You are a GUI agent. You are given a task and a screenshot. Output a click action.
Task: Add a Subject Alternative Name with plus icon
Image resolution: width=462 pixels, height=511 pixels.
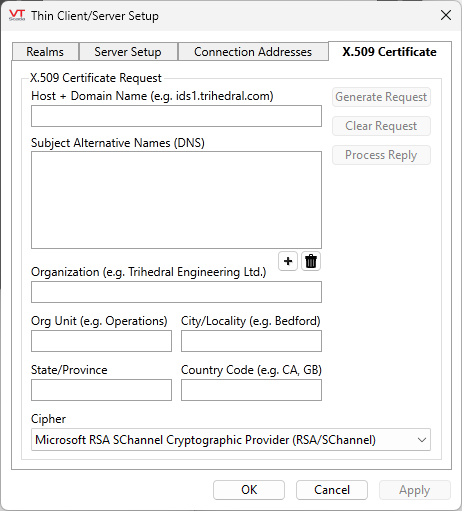coord(288,261)
